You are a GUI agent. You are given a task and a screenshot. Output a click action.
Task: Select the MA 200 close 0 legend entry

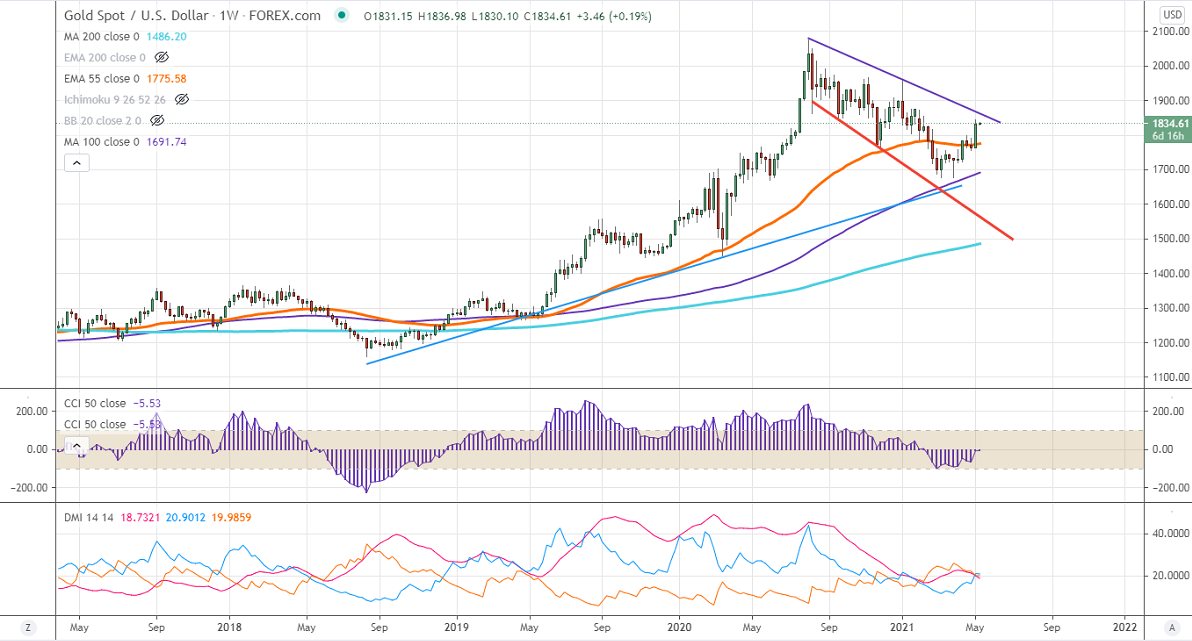[102, 36]
